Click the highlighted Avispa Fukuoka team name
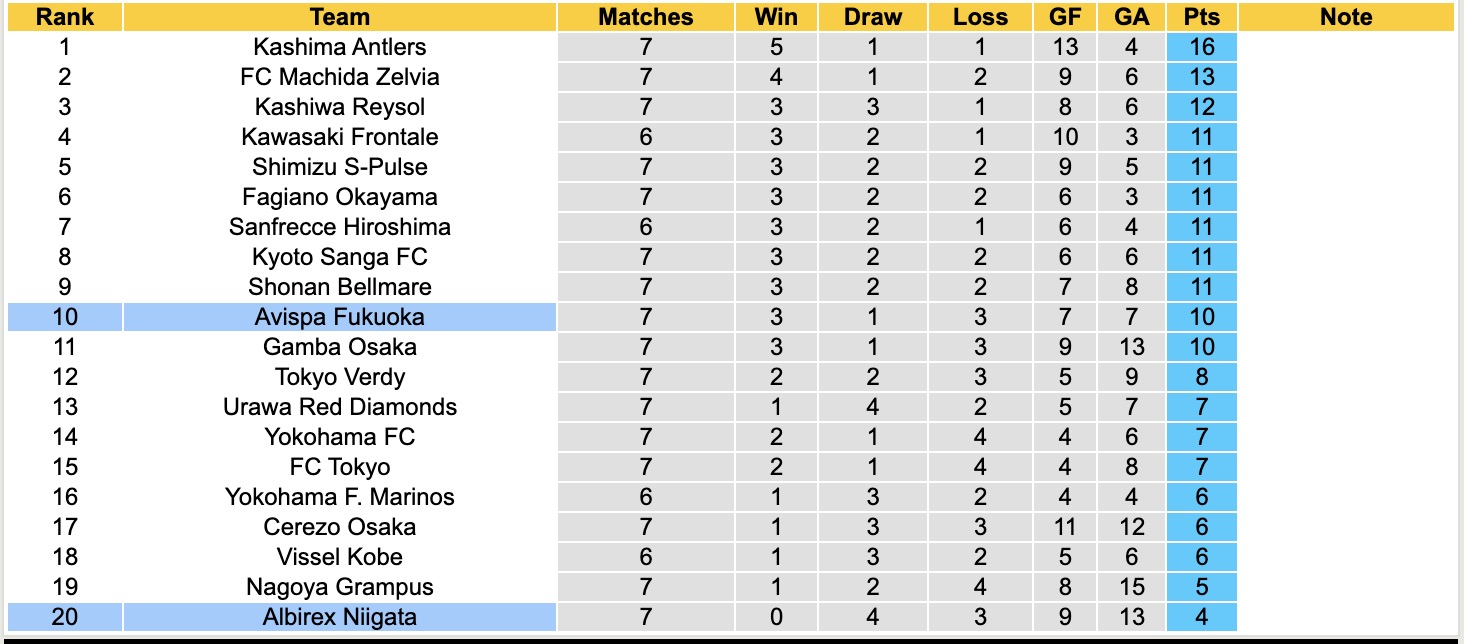The height and width of the screenshot is (644, 1464). pos(340,317)
